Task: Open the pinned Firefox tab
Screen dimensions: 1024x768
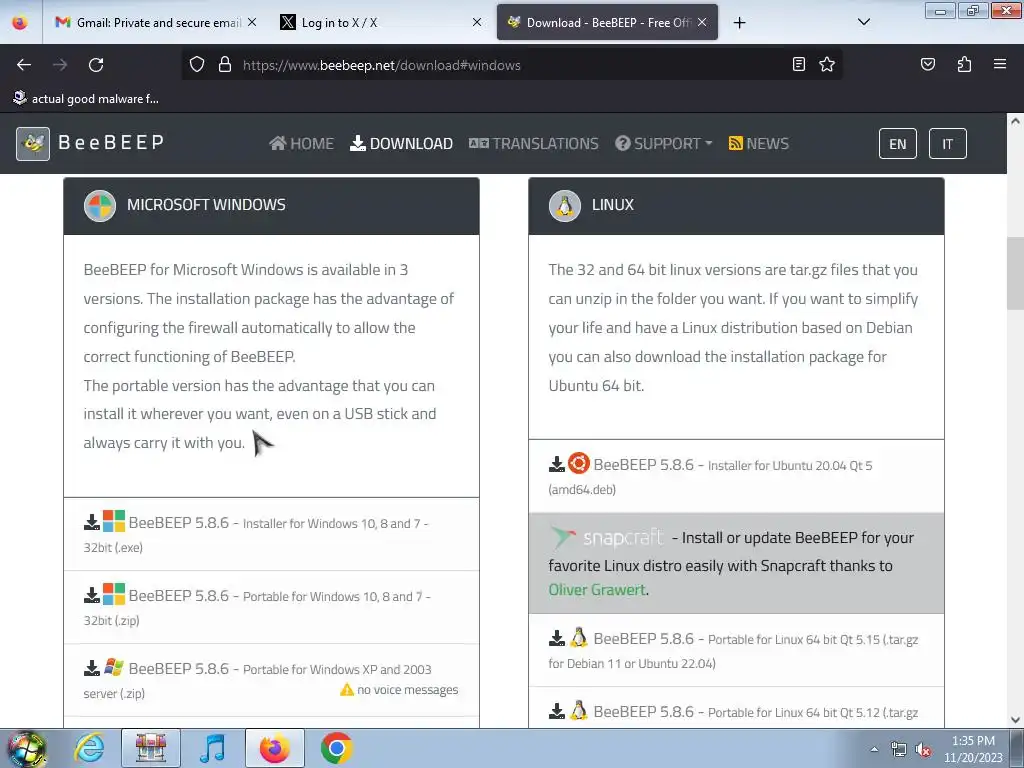Action: pos(20,22)
